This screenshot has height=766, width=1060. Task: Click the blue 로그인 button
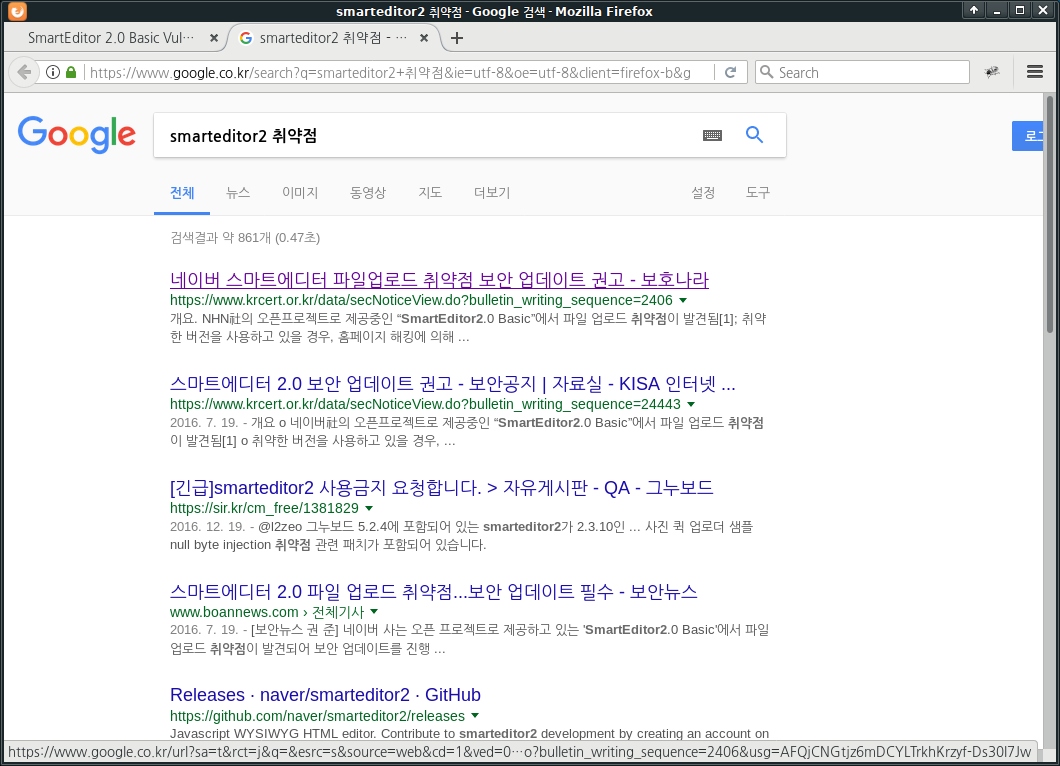pyautogui.click(x=1028, y=136)
